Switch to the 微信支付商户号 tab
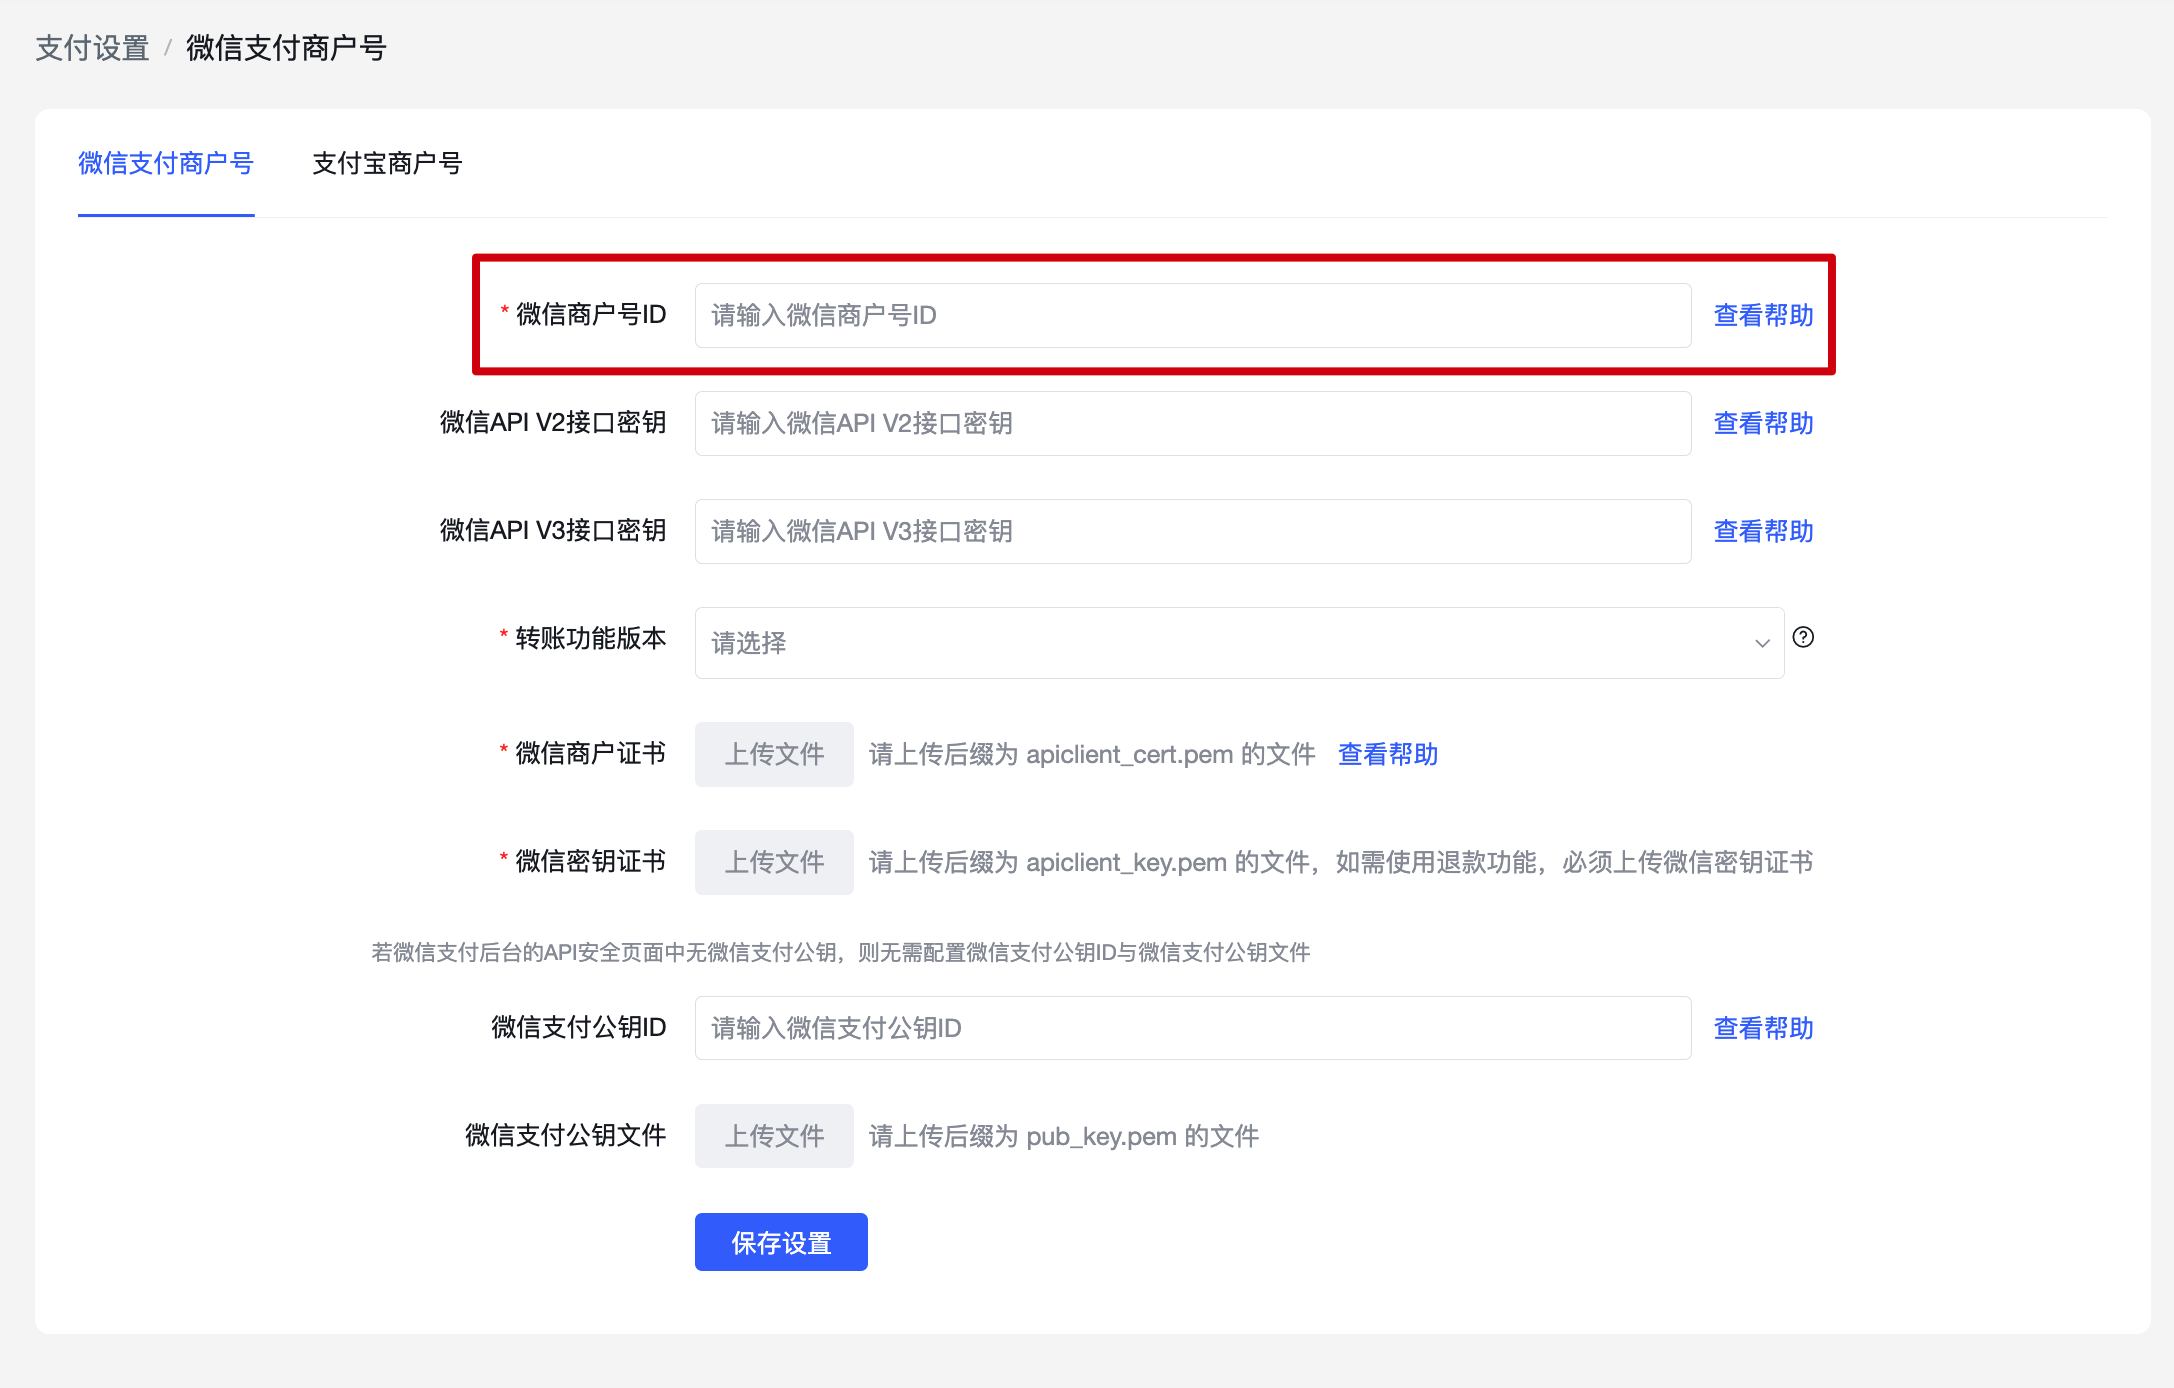2174x1388 pixels. click(x=166, y=163)
